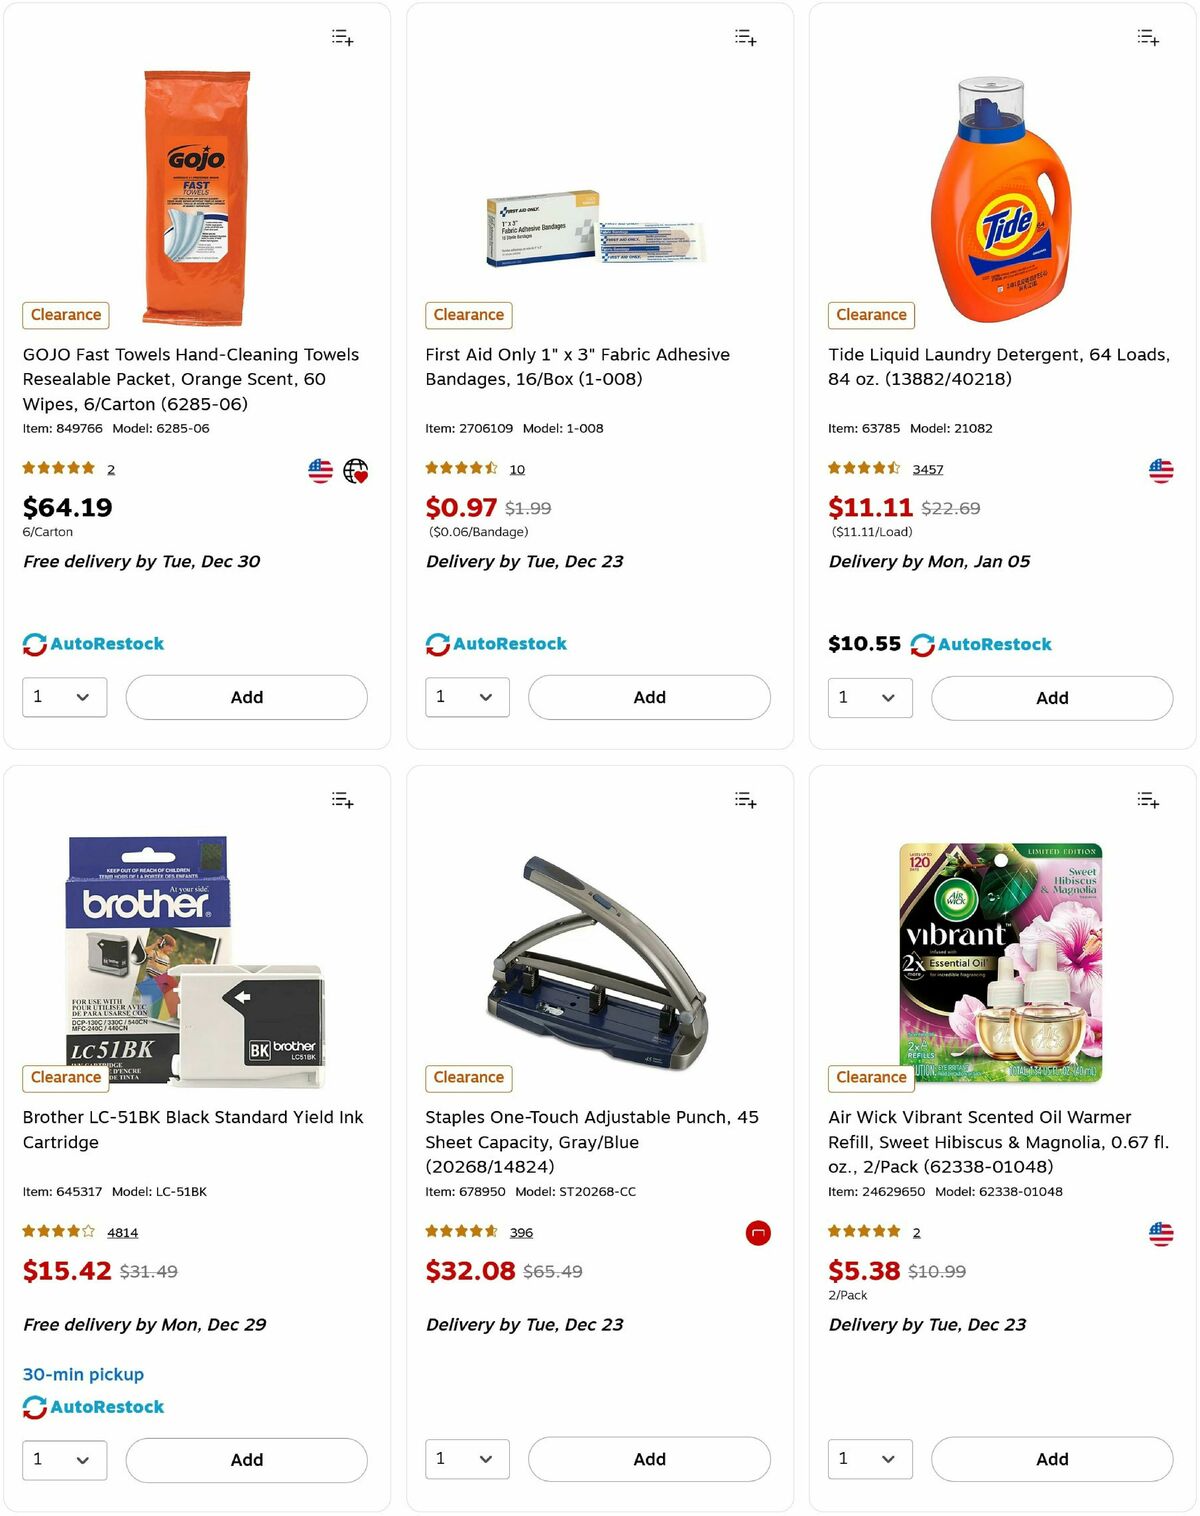Click the AutoRestock refresh icon under First Aid bandages
1200x1516 pixels.
coord(437,643)
